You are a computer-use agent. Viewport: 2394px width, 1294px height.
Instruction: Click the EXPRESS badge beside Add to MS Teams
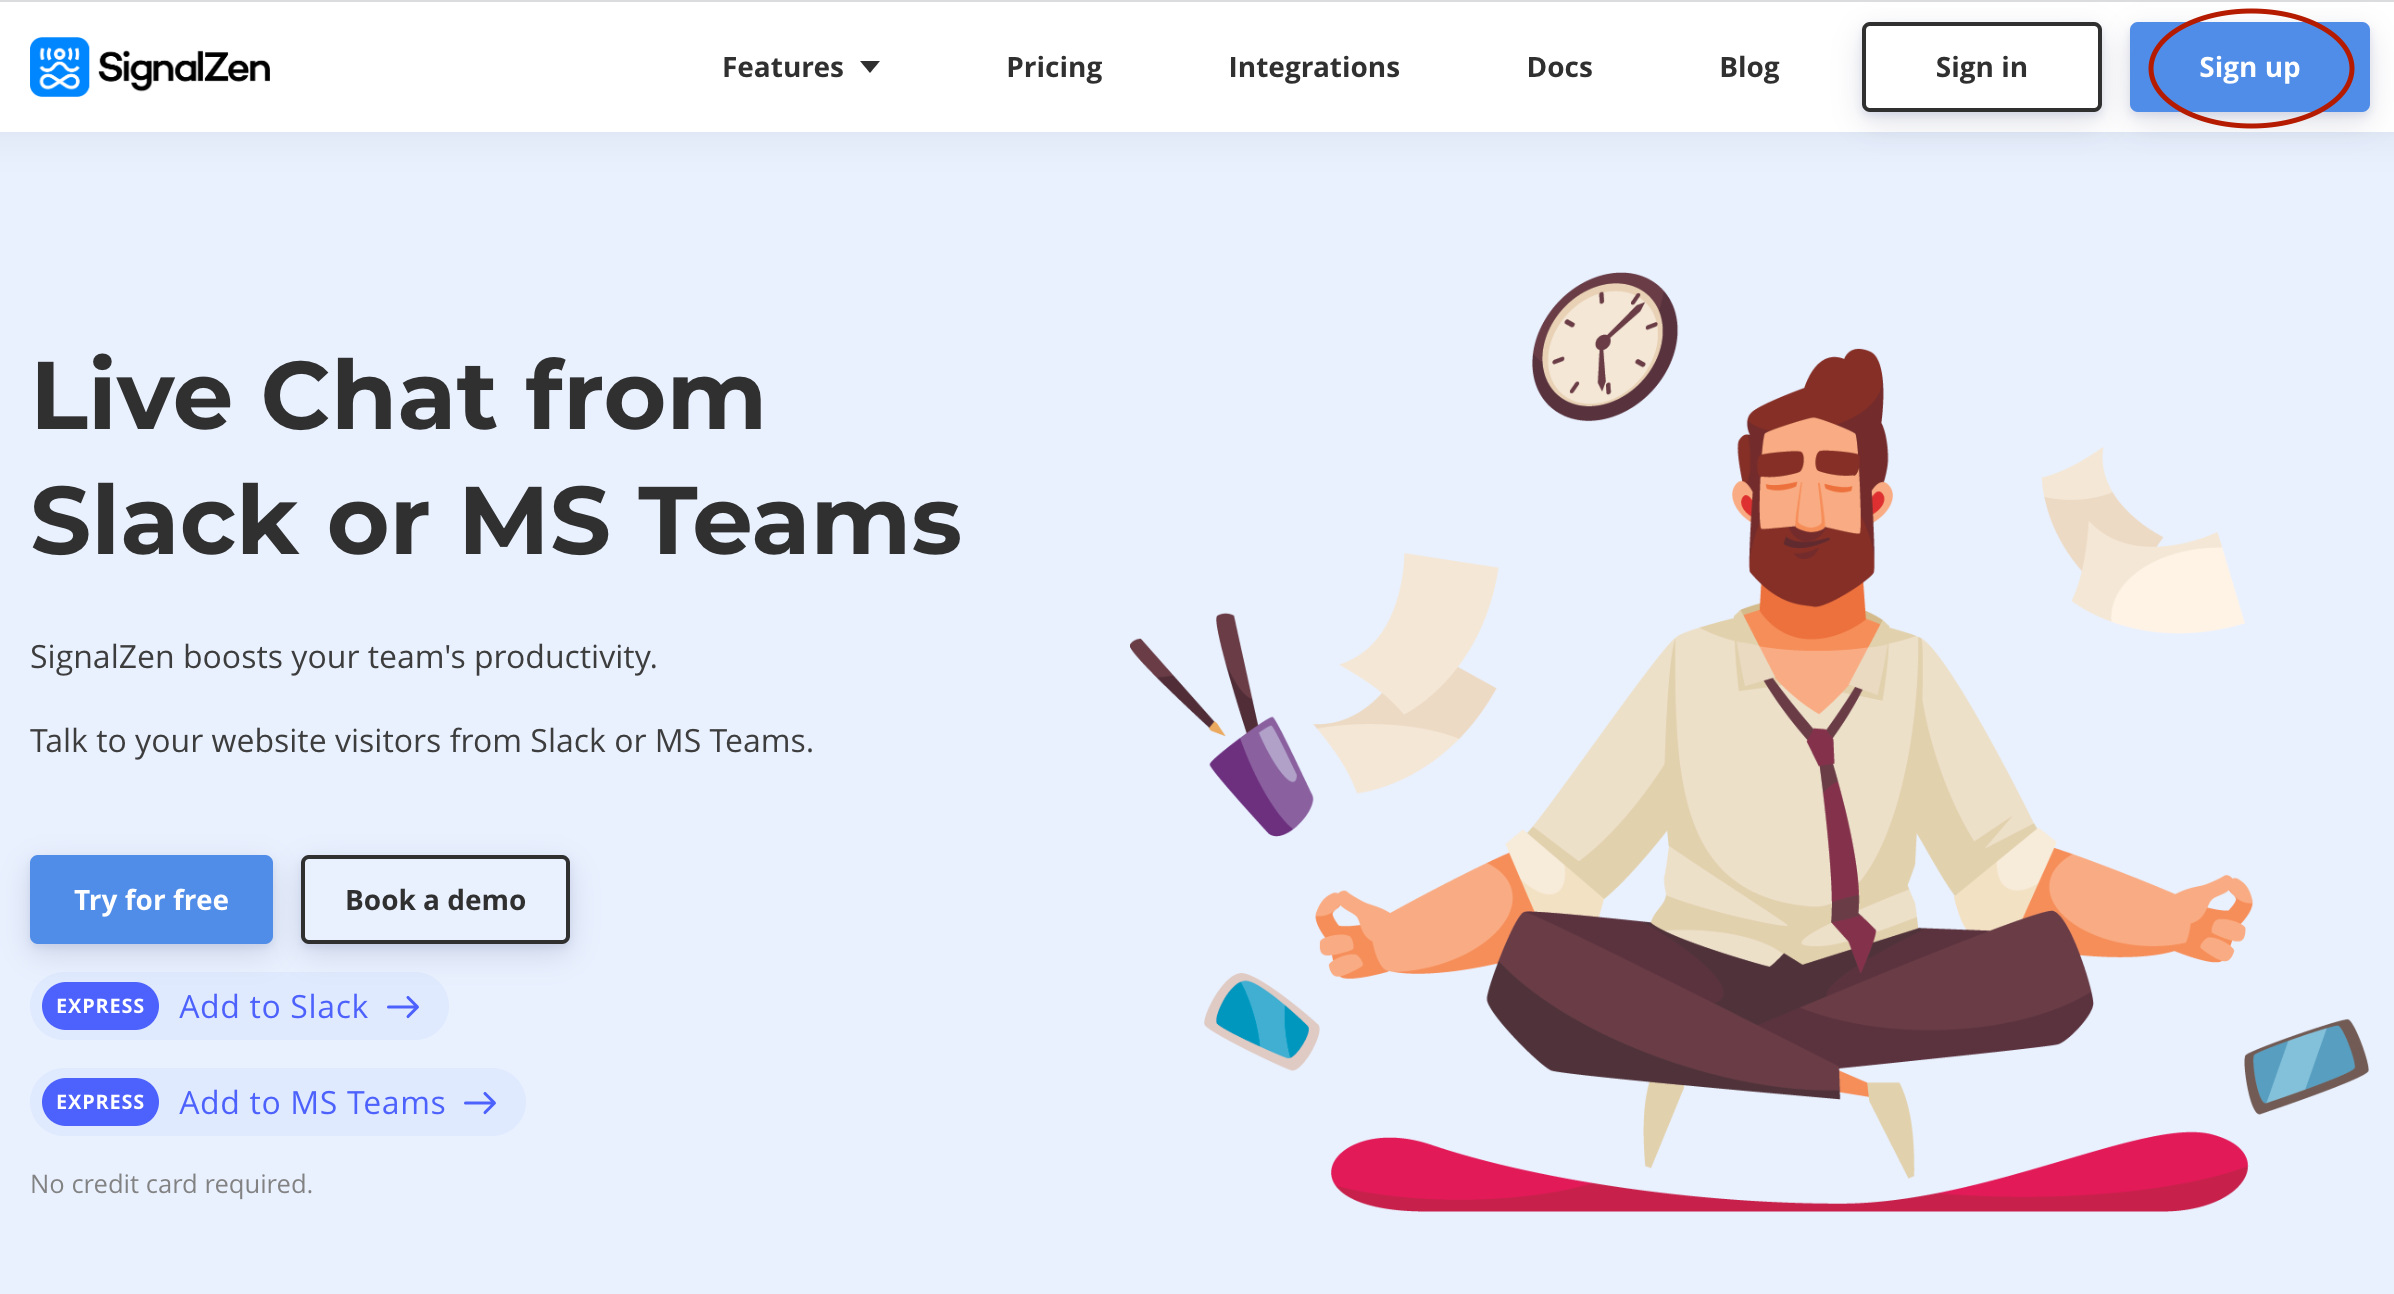(100, 1102)
